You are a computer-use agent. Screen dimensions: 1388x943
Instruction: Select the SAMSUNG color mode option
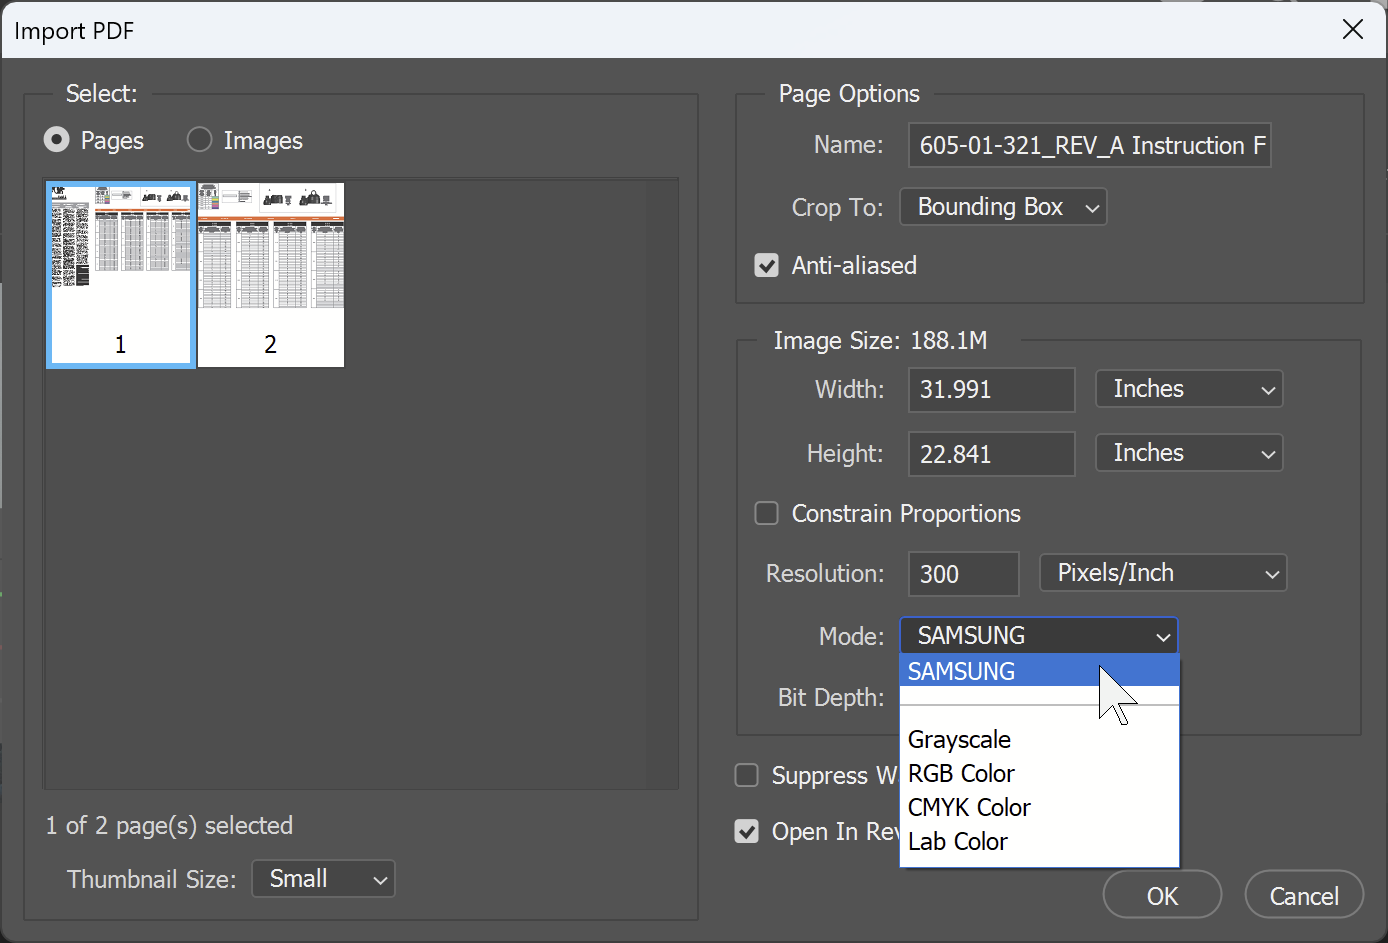(x=961, y=671)
